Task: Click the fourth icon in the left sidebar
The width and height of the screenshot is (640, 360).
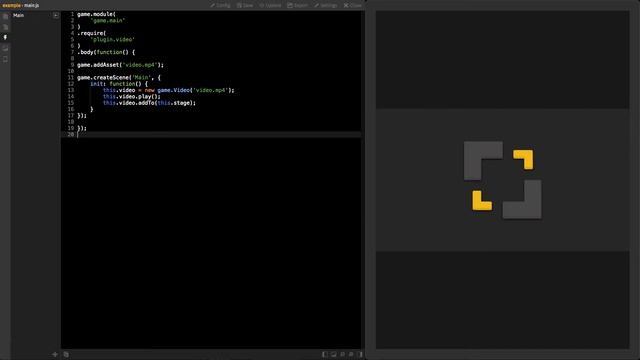Action: pos(5,48)
